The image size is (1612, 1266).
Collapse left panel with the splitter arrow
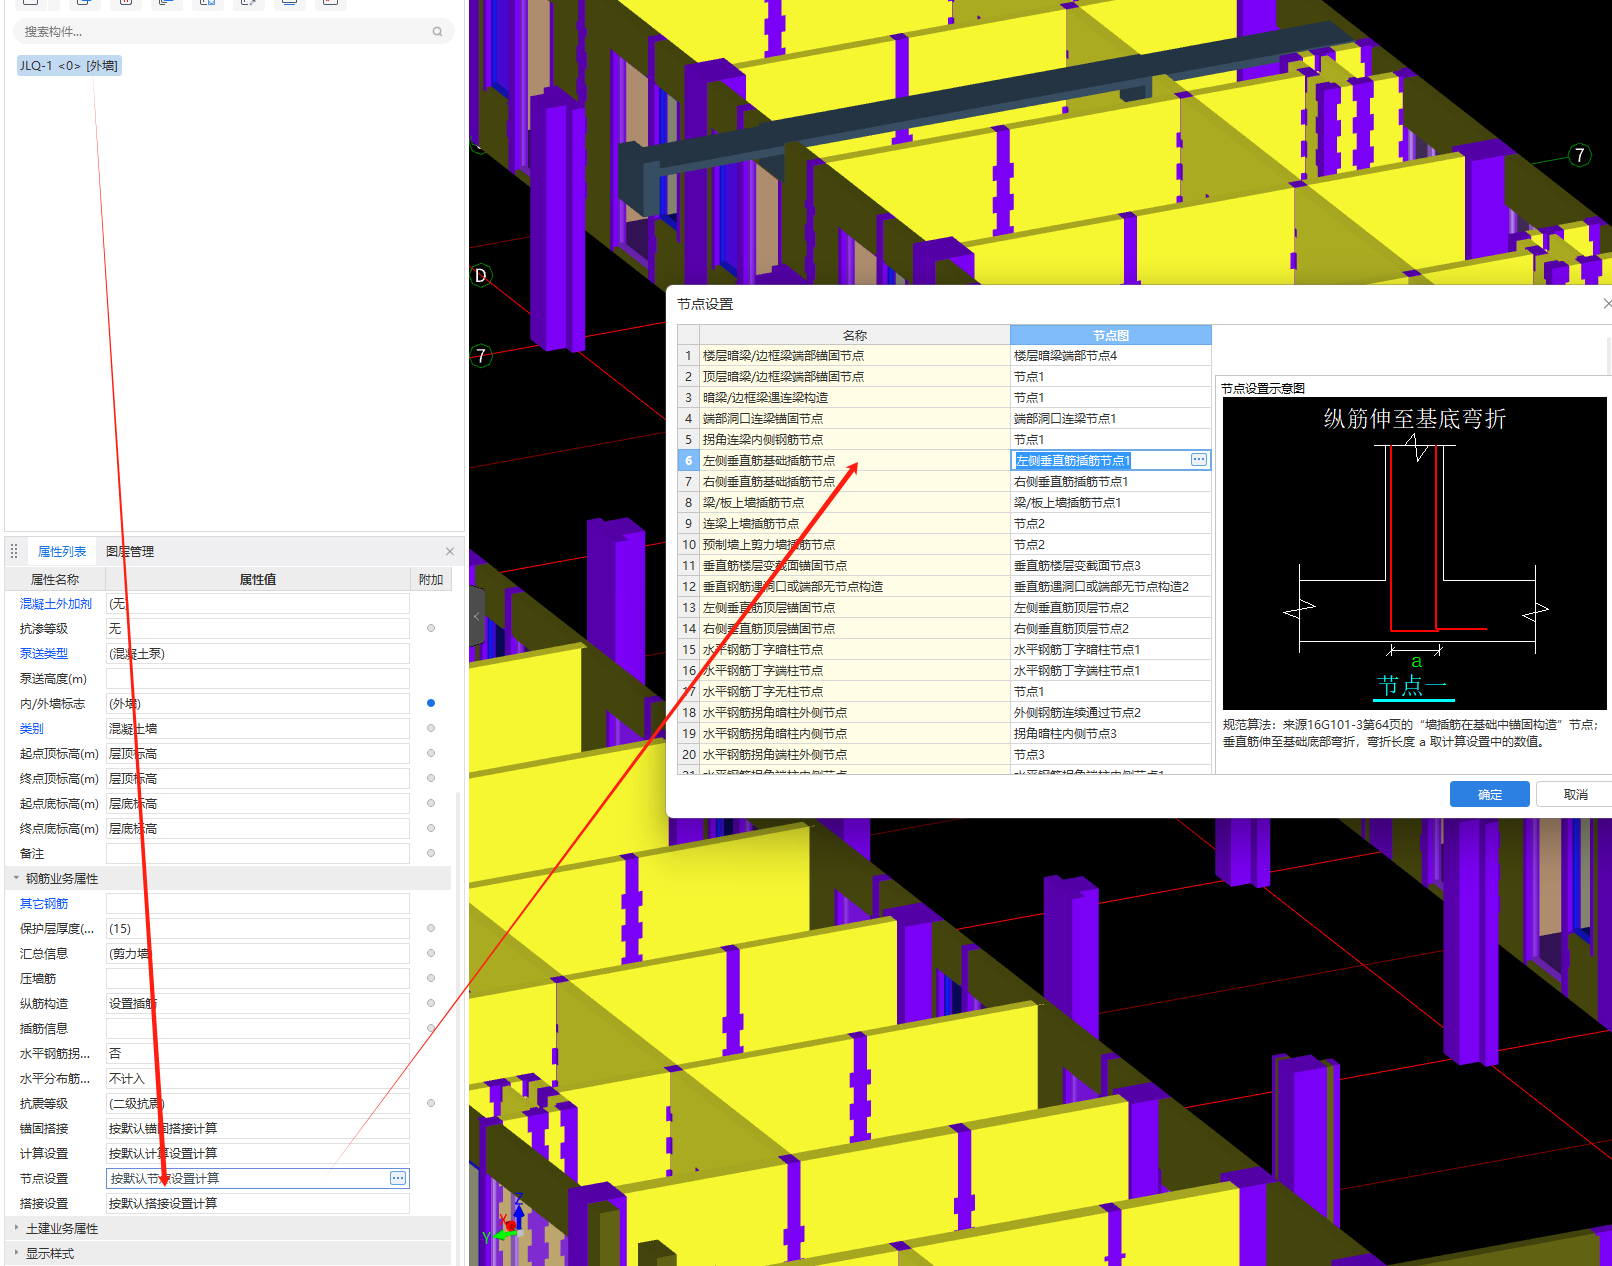[477, 617]
